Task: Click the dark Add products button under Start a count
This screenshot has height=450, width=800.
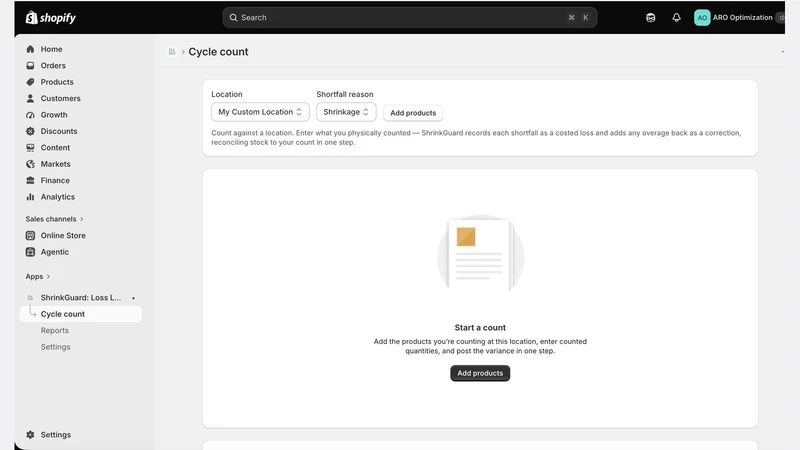Action: (480, 373)
